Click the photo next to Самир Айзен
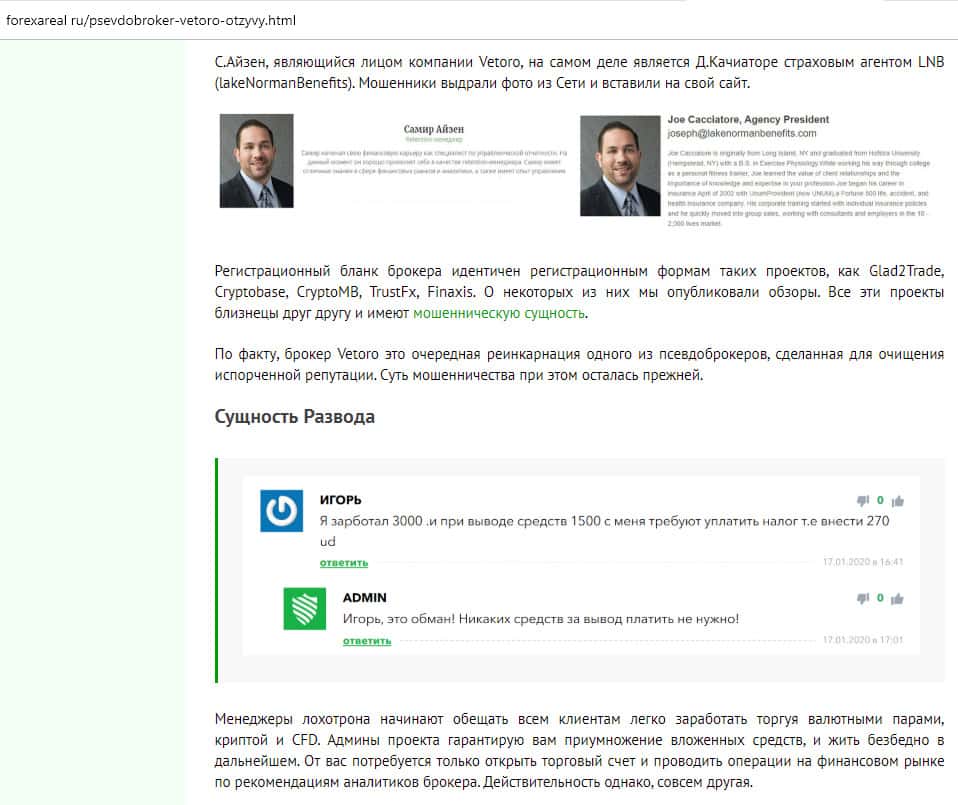 click(x=257, y=161)
